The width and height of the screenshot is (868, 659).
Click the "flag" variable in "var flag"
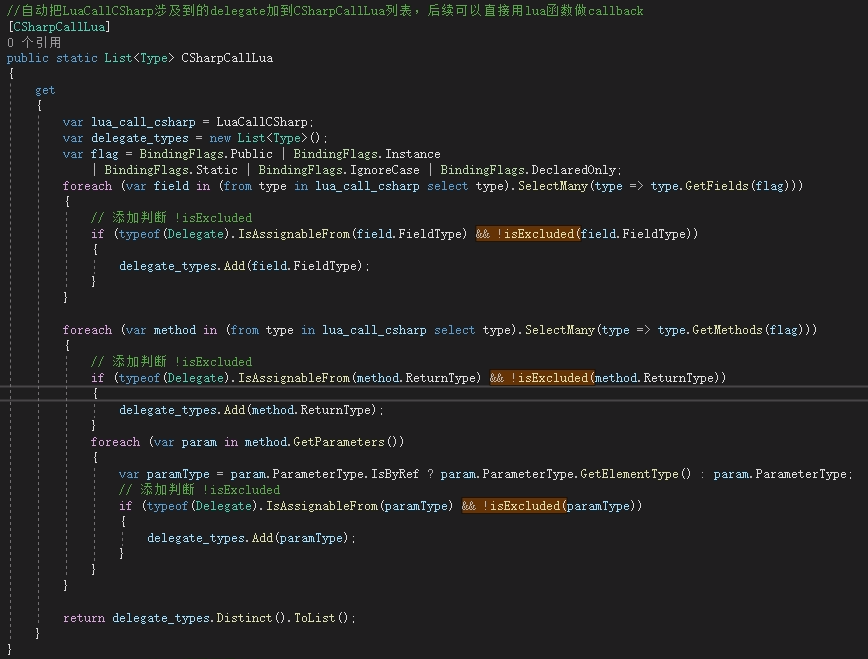click(105, 154)
